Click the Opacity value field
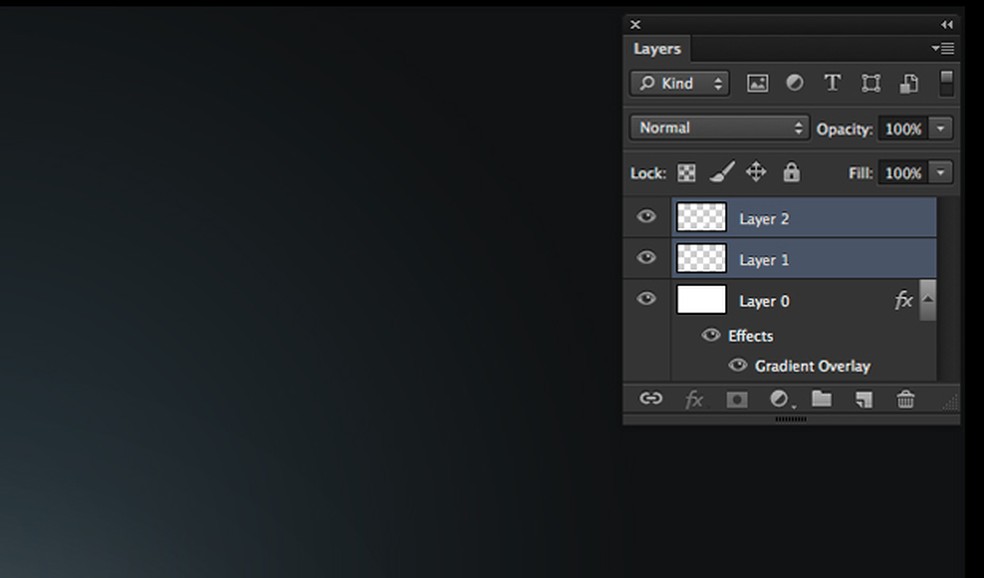 [x=903, y=129]
